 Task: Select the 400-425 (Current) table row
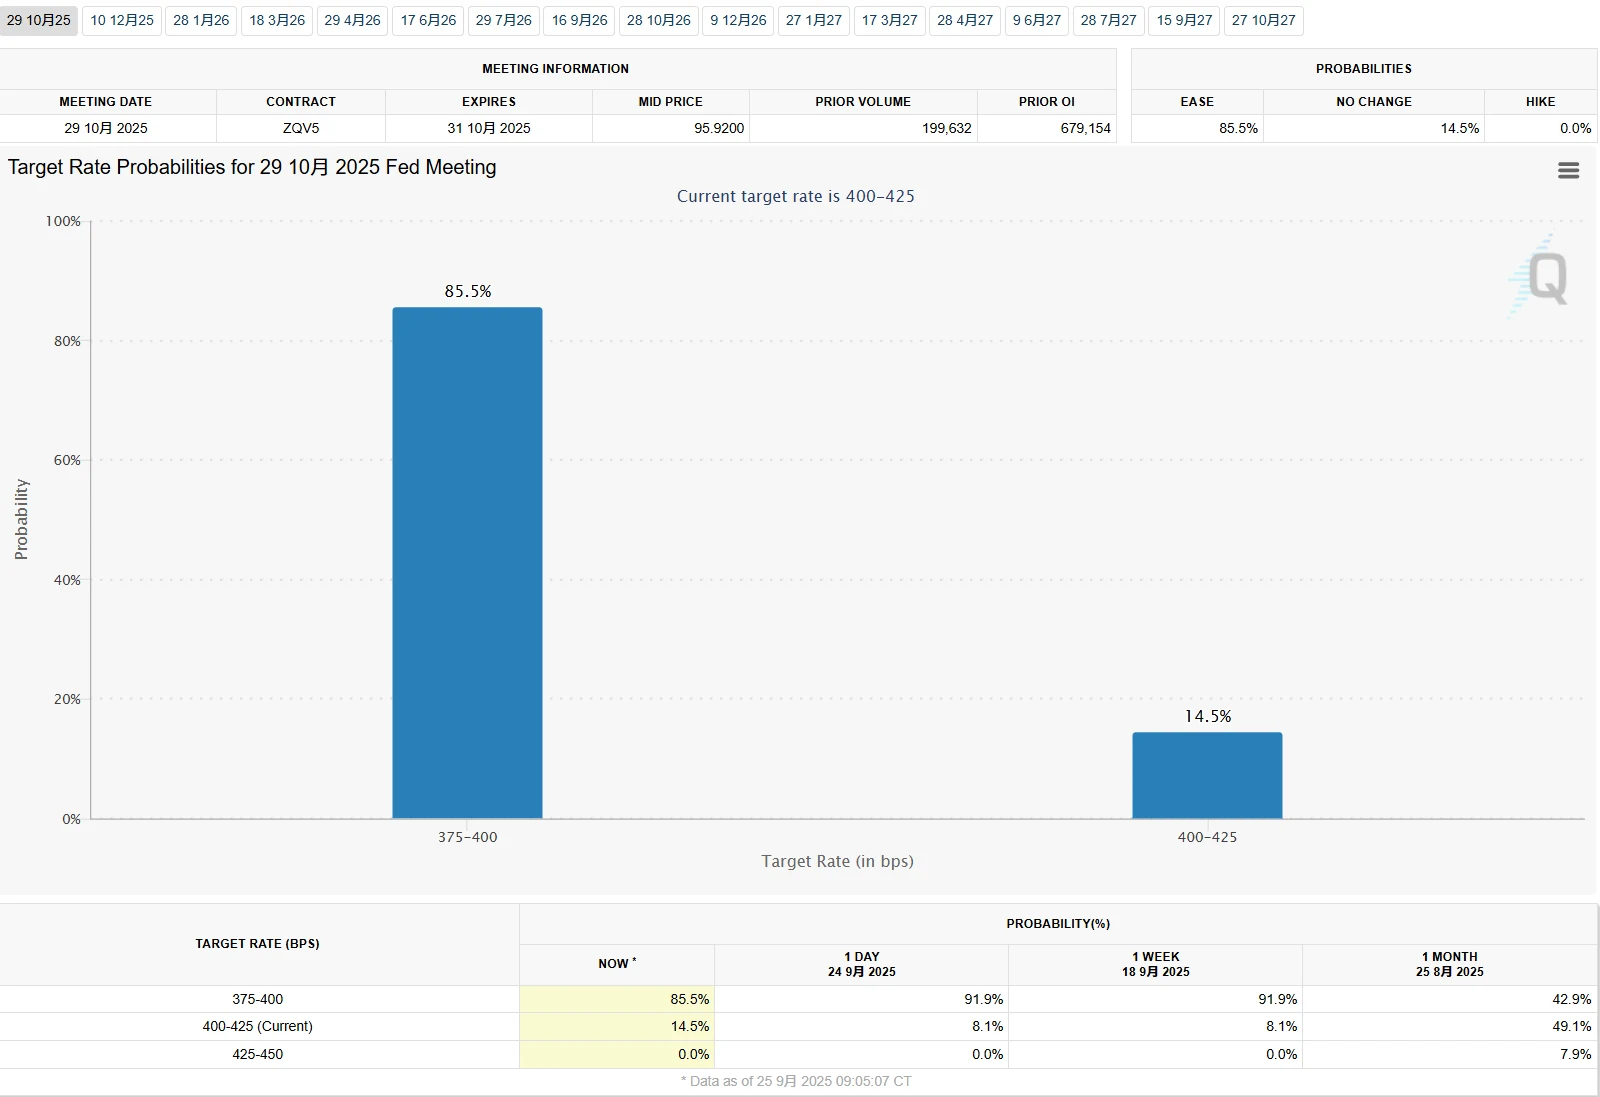(x=258, y=1026)
